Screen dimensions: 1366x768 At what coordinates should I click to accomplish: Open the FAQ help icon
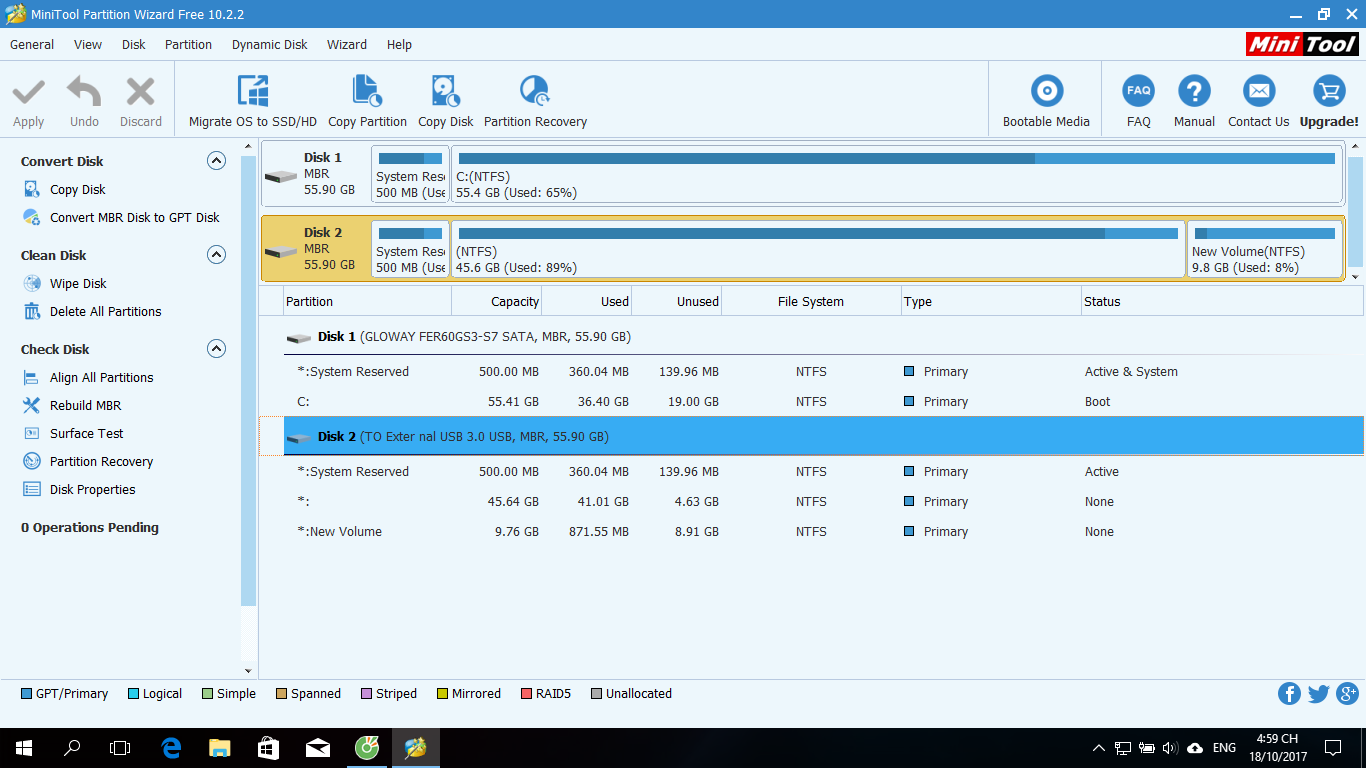point(1138,92)
